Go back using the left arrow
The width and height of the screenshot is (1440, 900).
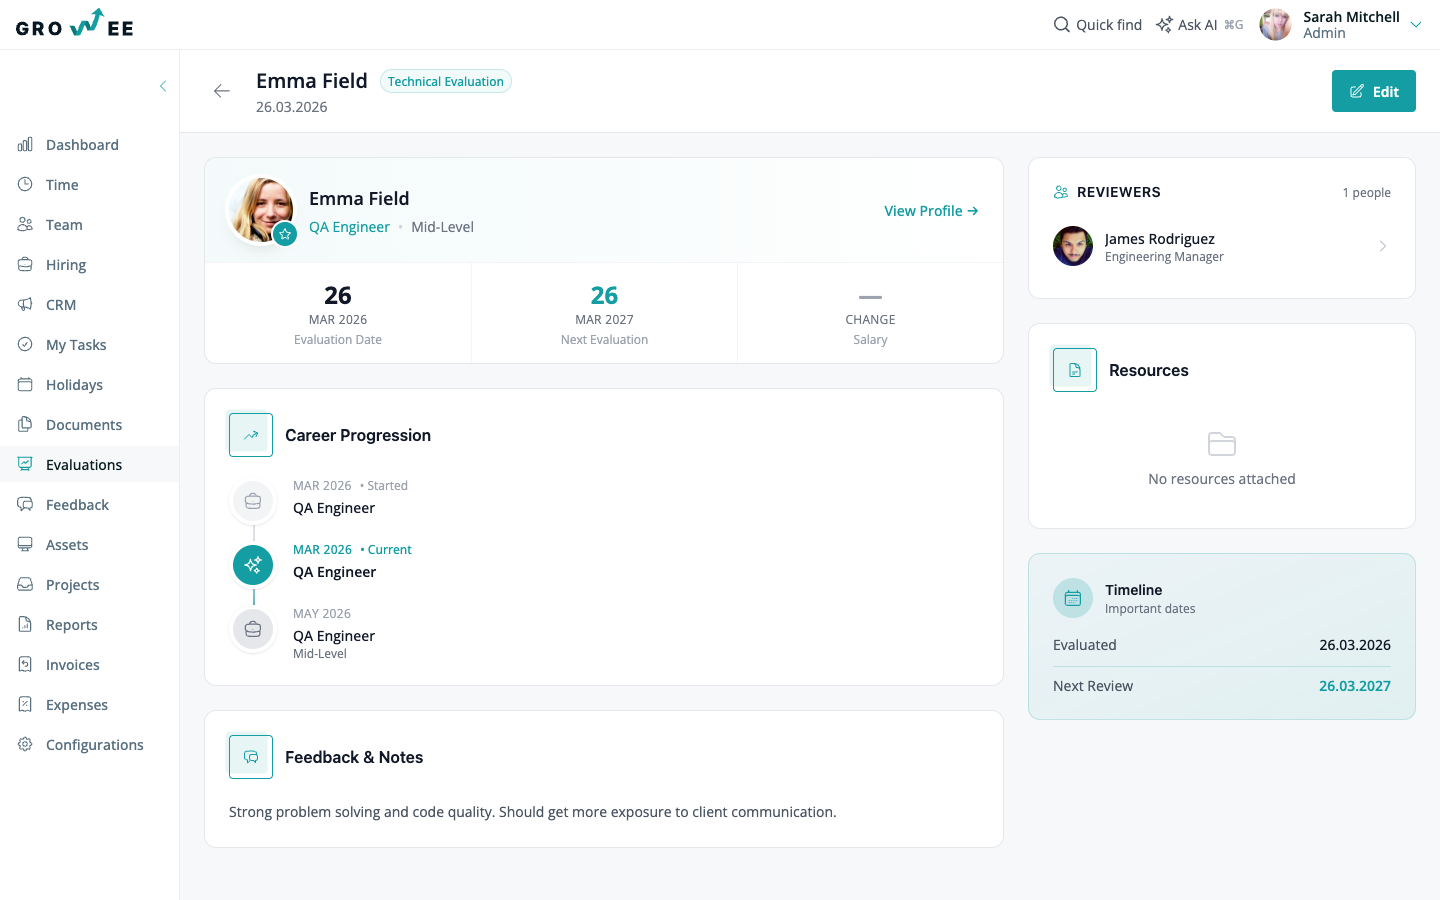(222, 91)
